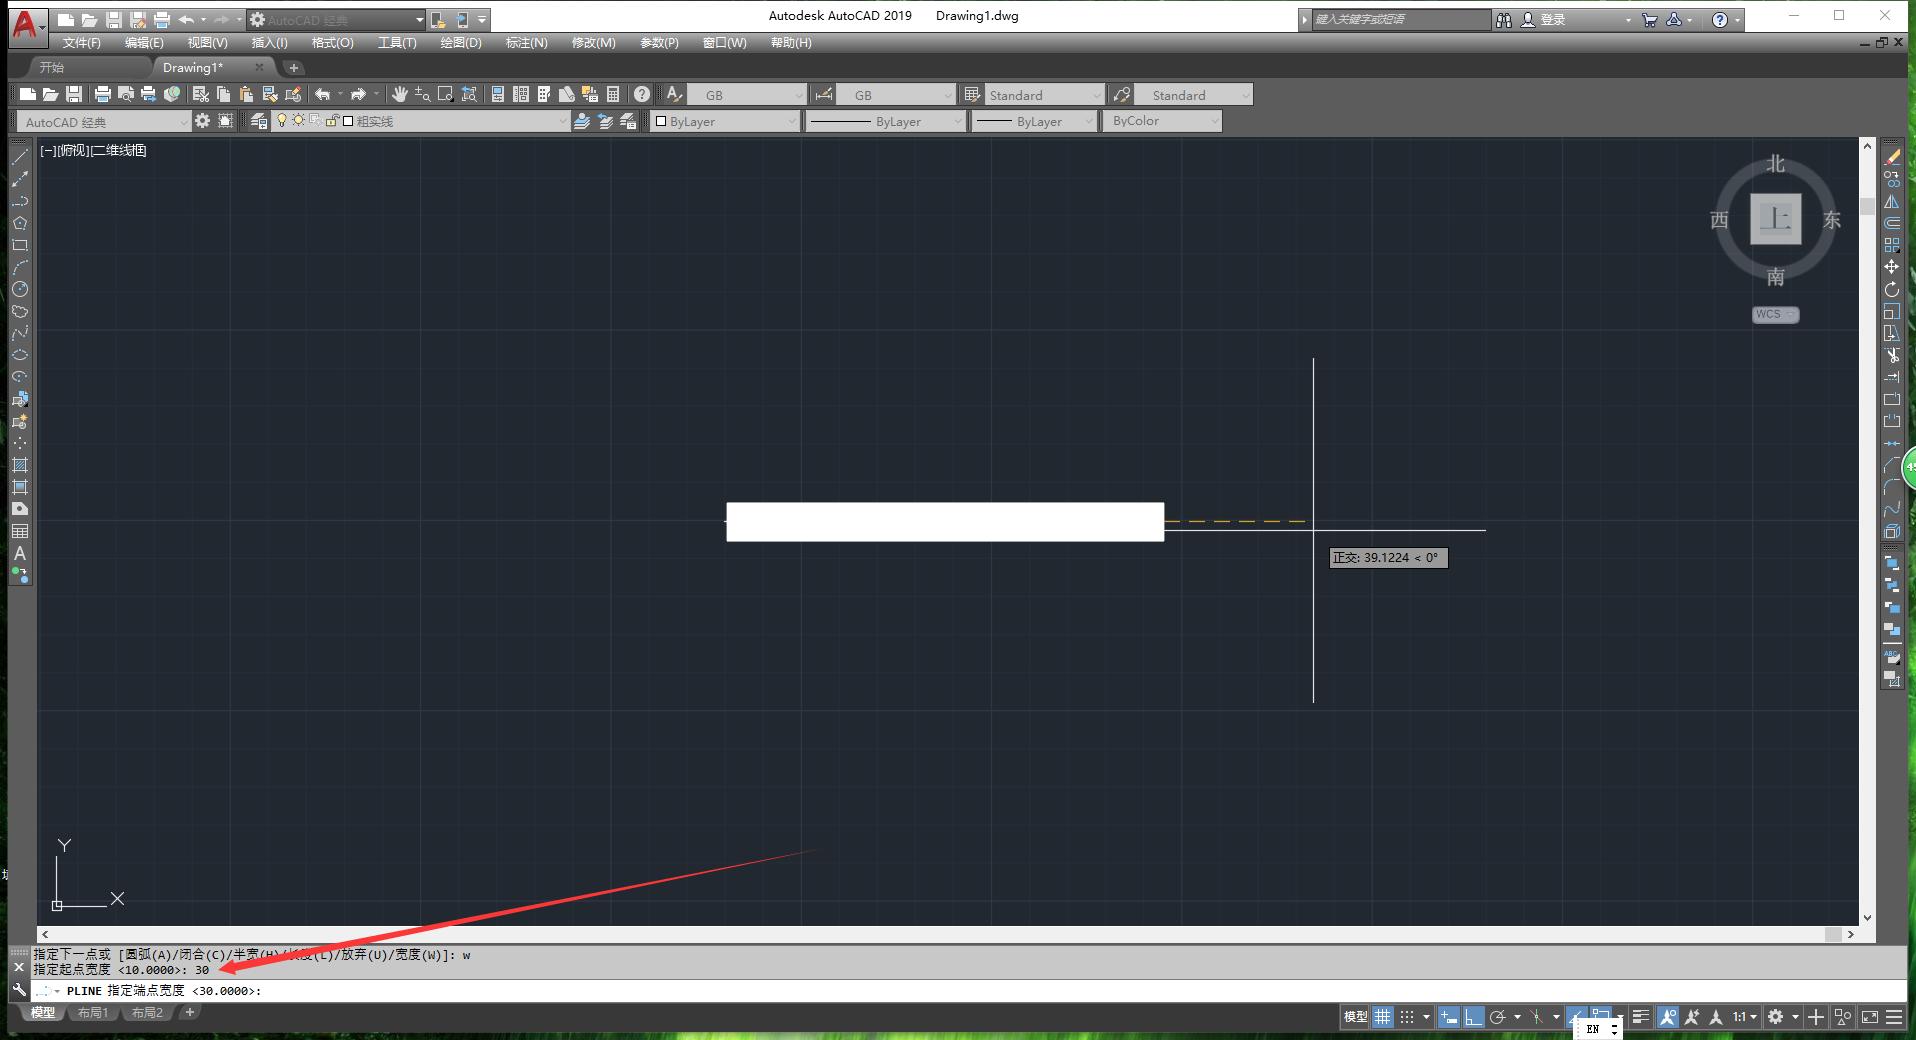
Task: Select the Line draw tool
Action: point(19,157)
